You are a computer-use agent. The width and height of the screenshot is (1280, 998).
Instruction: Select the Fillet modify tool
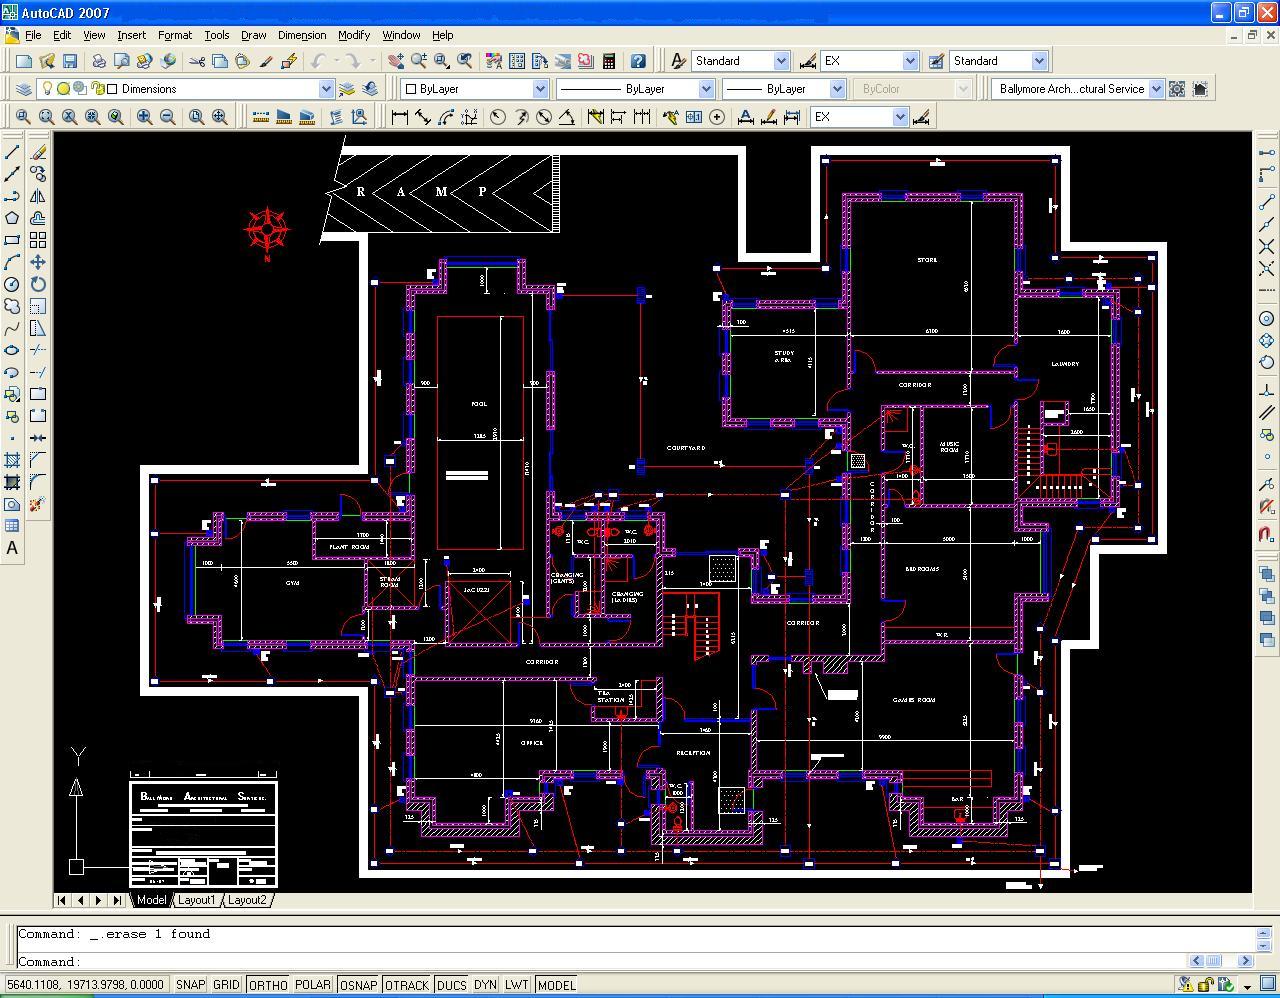tap(38, 482)
